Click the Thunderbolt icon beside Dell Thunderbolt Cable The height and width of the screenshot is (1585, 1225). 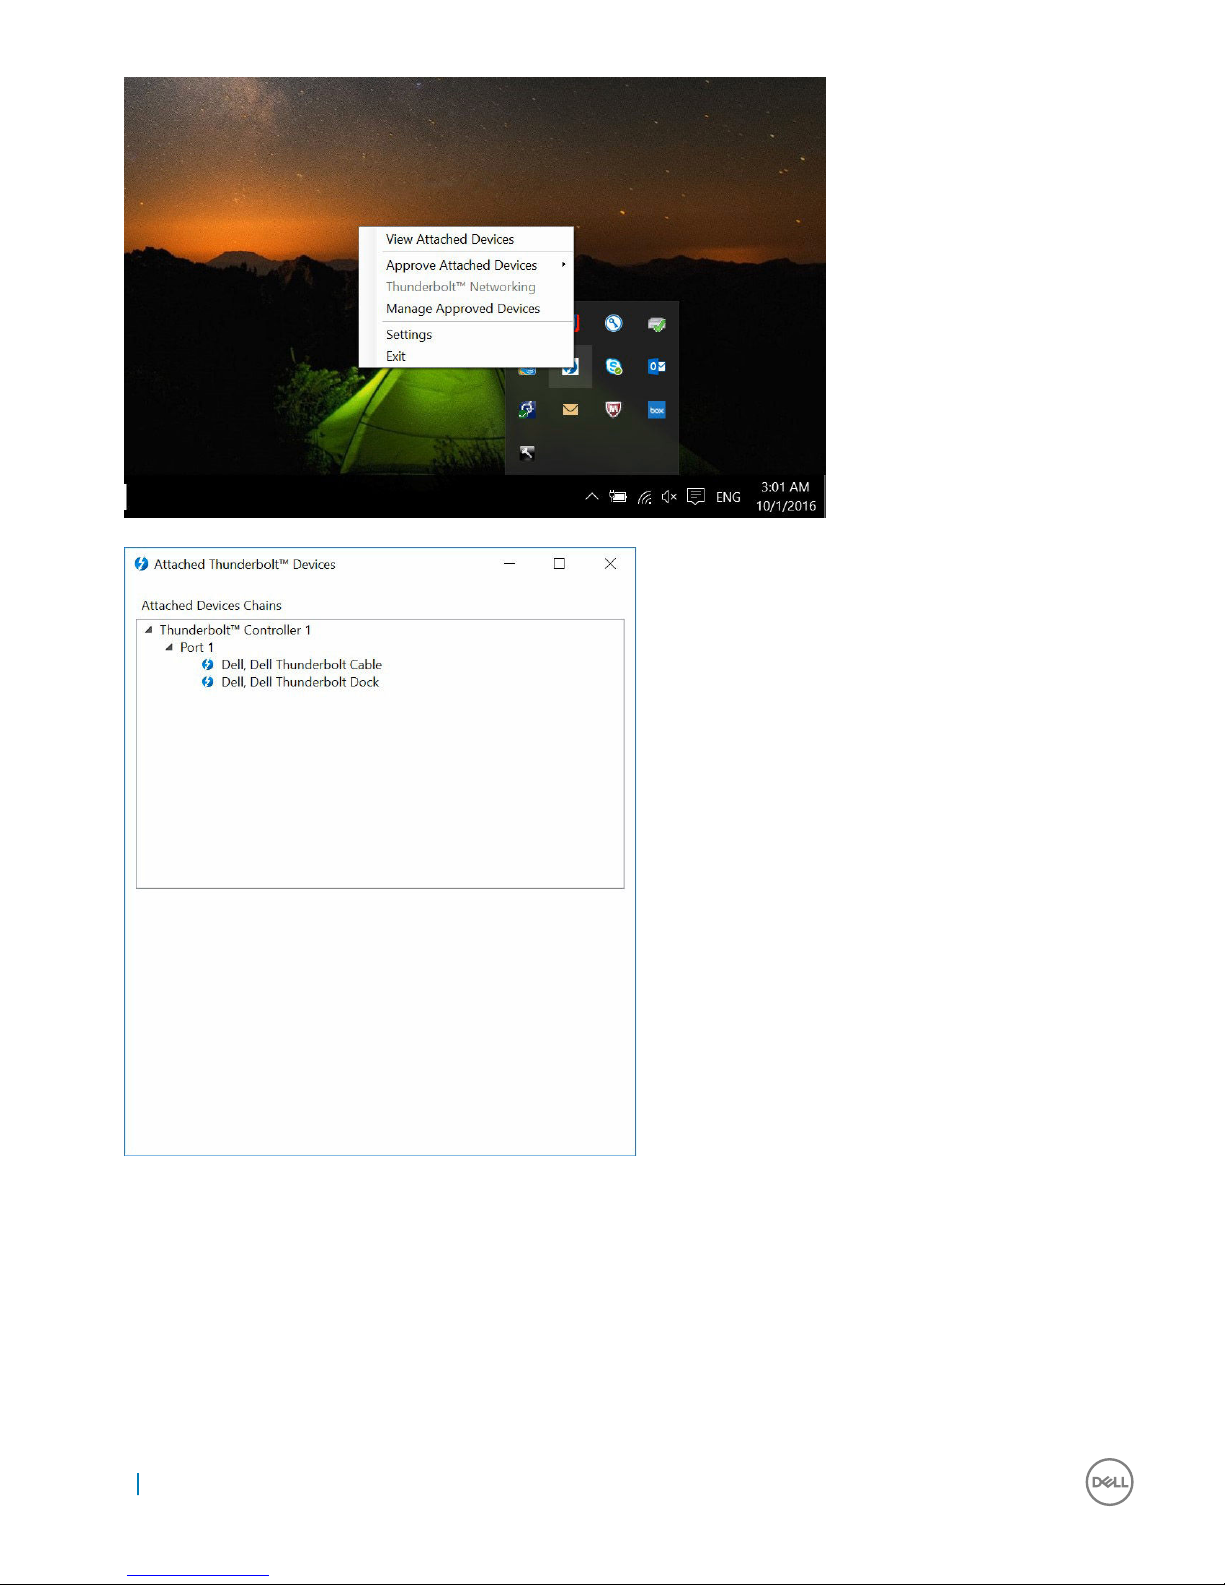[207, 664]
